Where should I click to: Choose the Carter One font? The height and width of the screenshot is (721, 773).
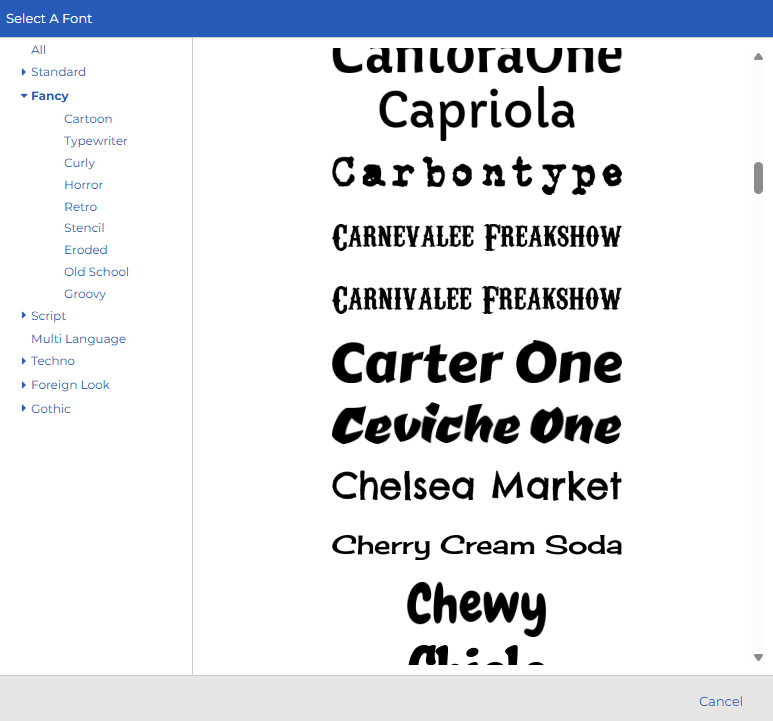[x=476, y=363]
